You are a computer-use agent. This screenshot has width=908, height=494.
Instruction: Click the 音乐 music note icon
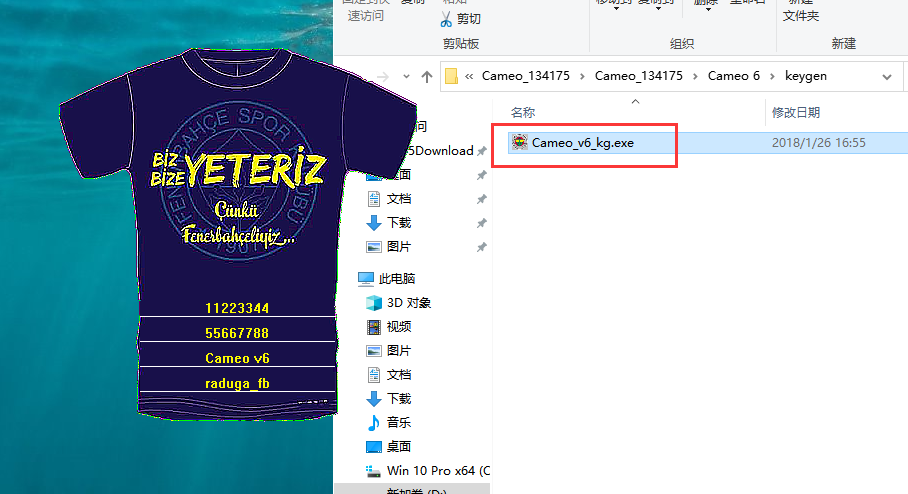(x=374, y=423)
